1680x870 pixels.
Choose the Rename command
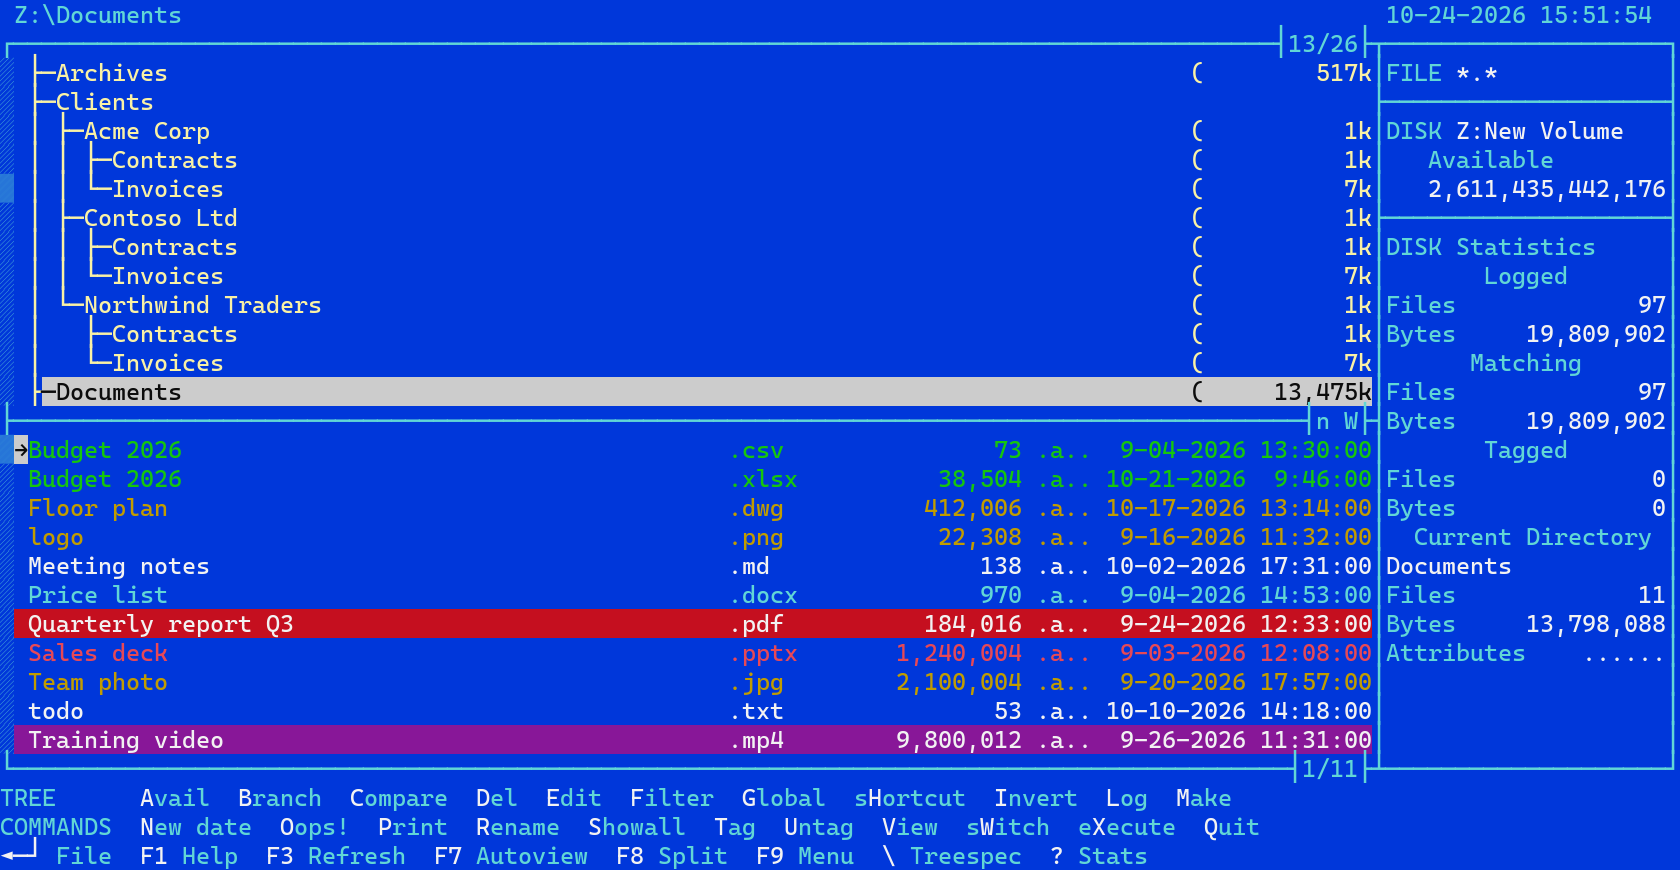click(x=518, y=827)
